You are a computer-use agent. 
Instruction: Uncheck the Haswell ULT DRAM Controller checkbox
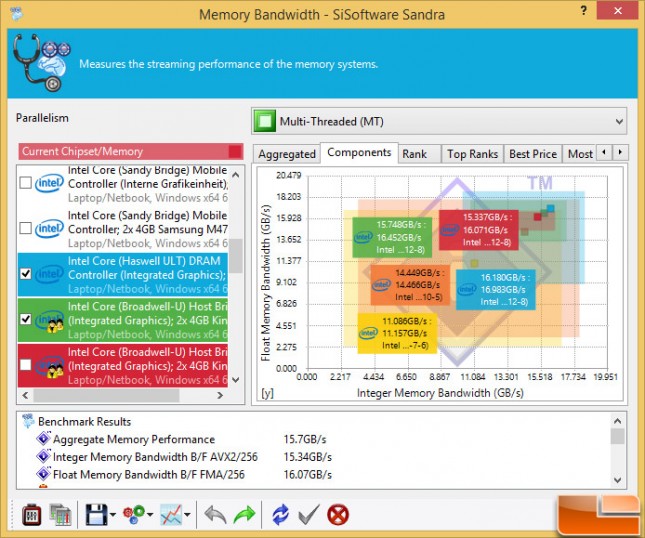pos(26,274)
